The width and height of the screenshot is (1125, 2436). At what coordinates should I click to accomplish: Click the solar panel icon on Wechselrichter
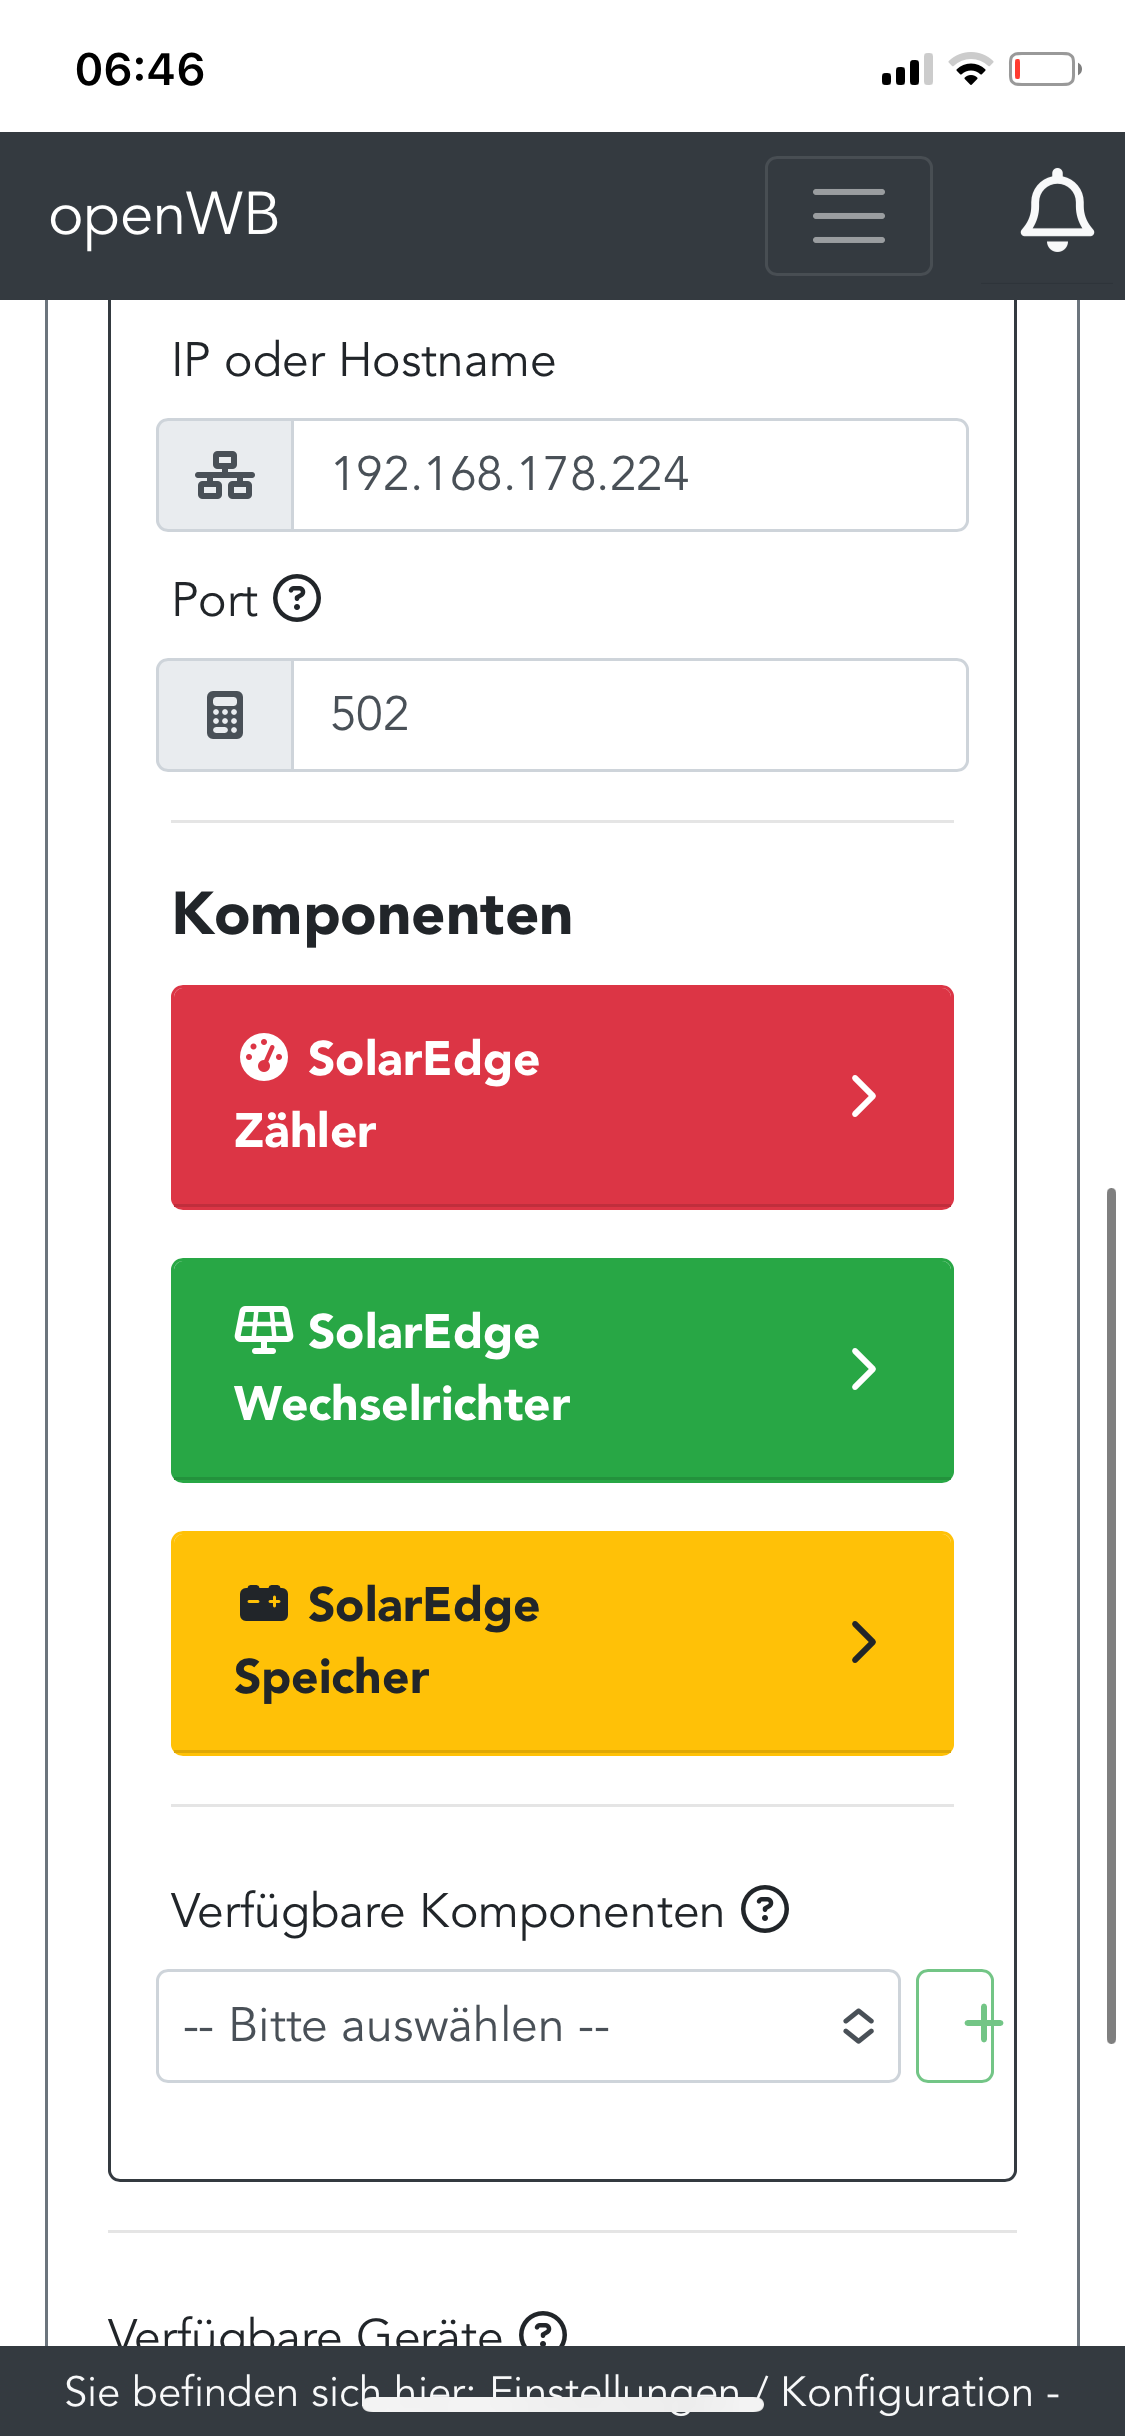pos(264,1330)
